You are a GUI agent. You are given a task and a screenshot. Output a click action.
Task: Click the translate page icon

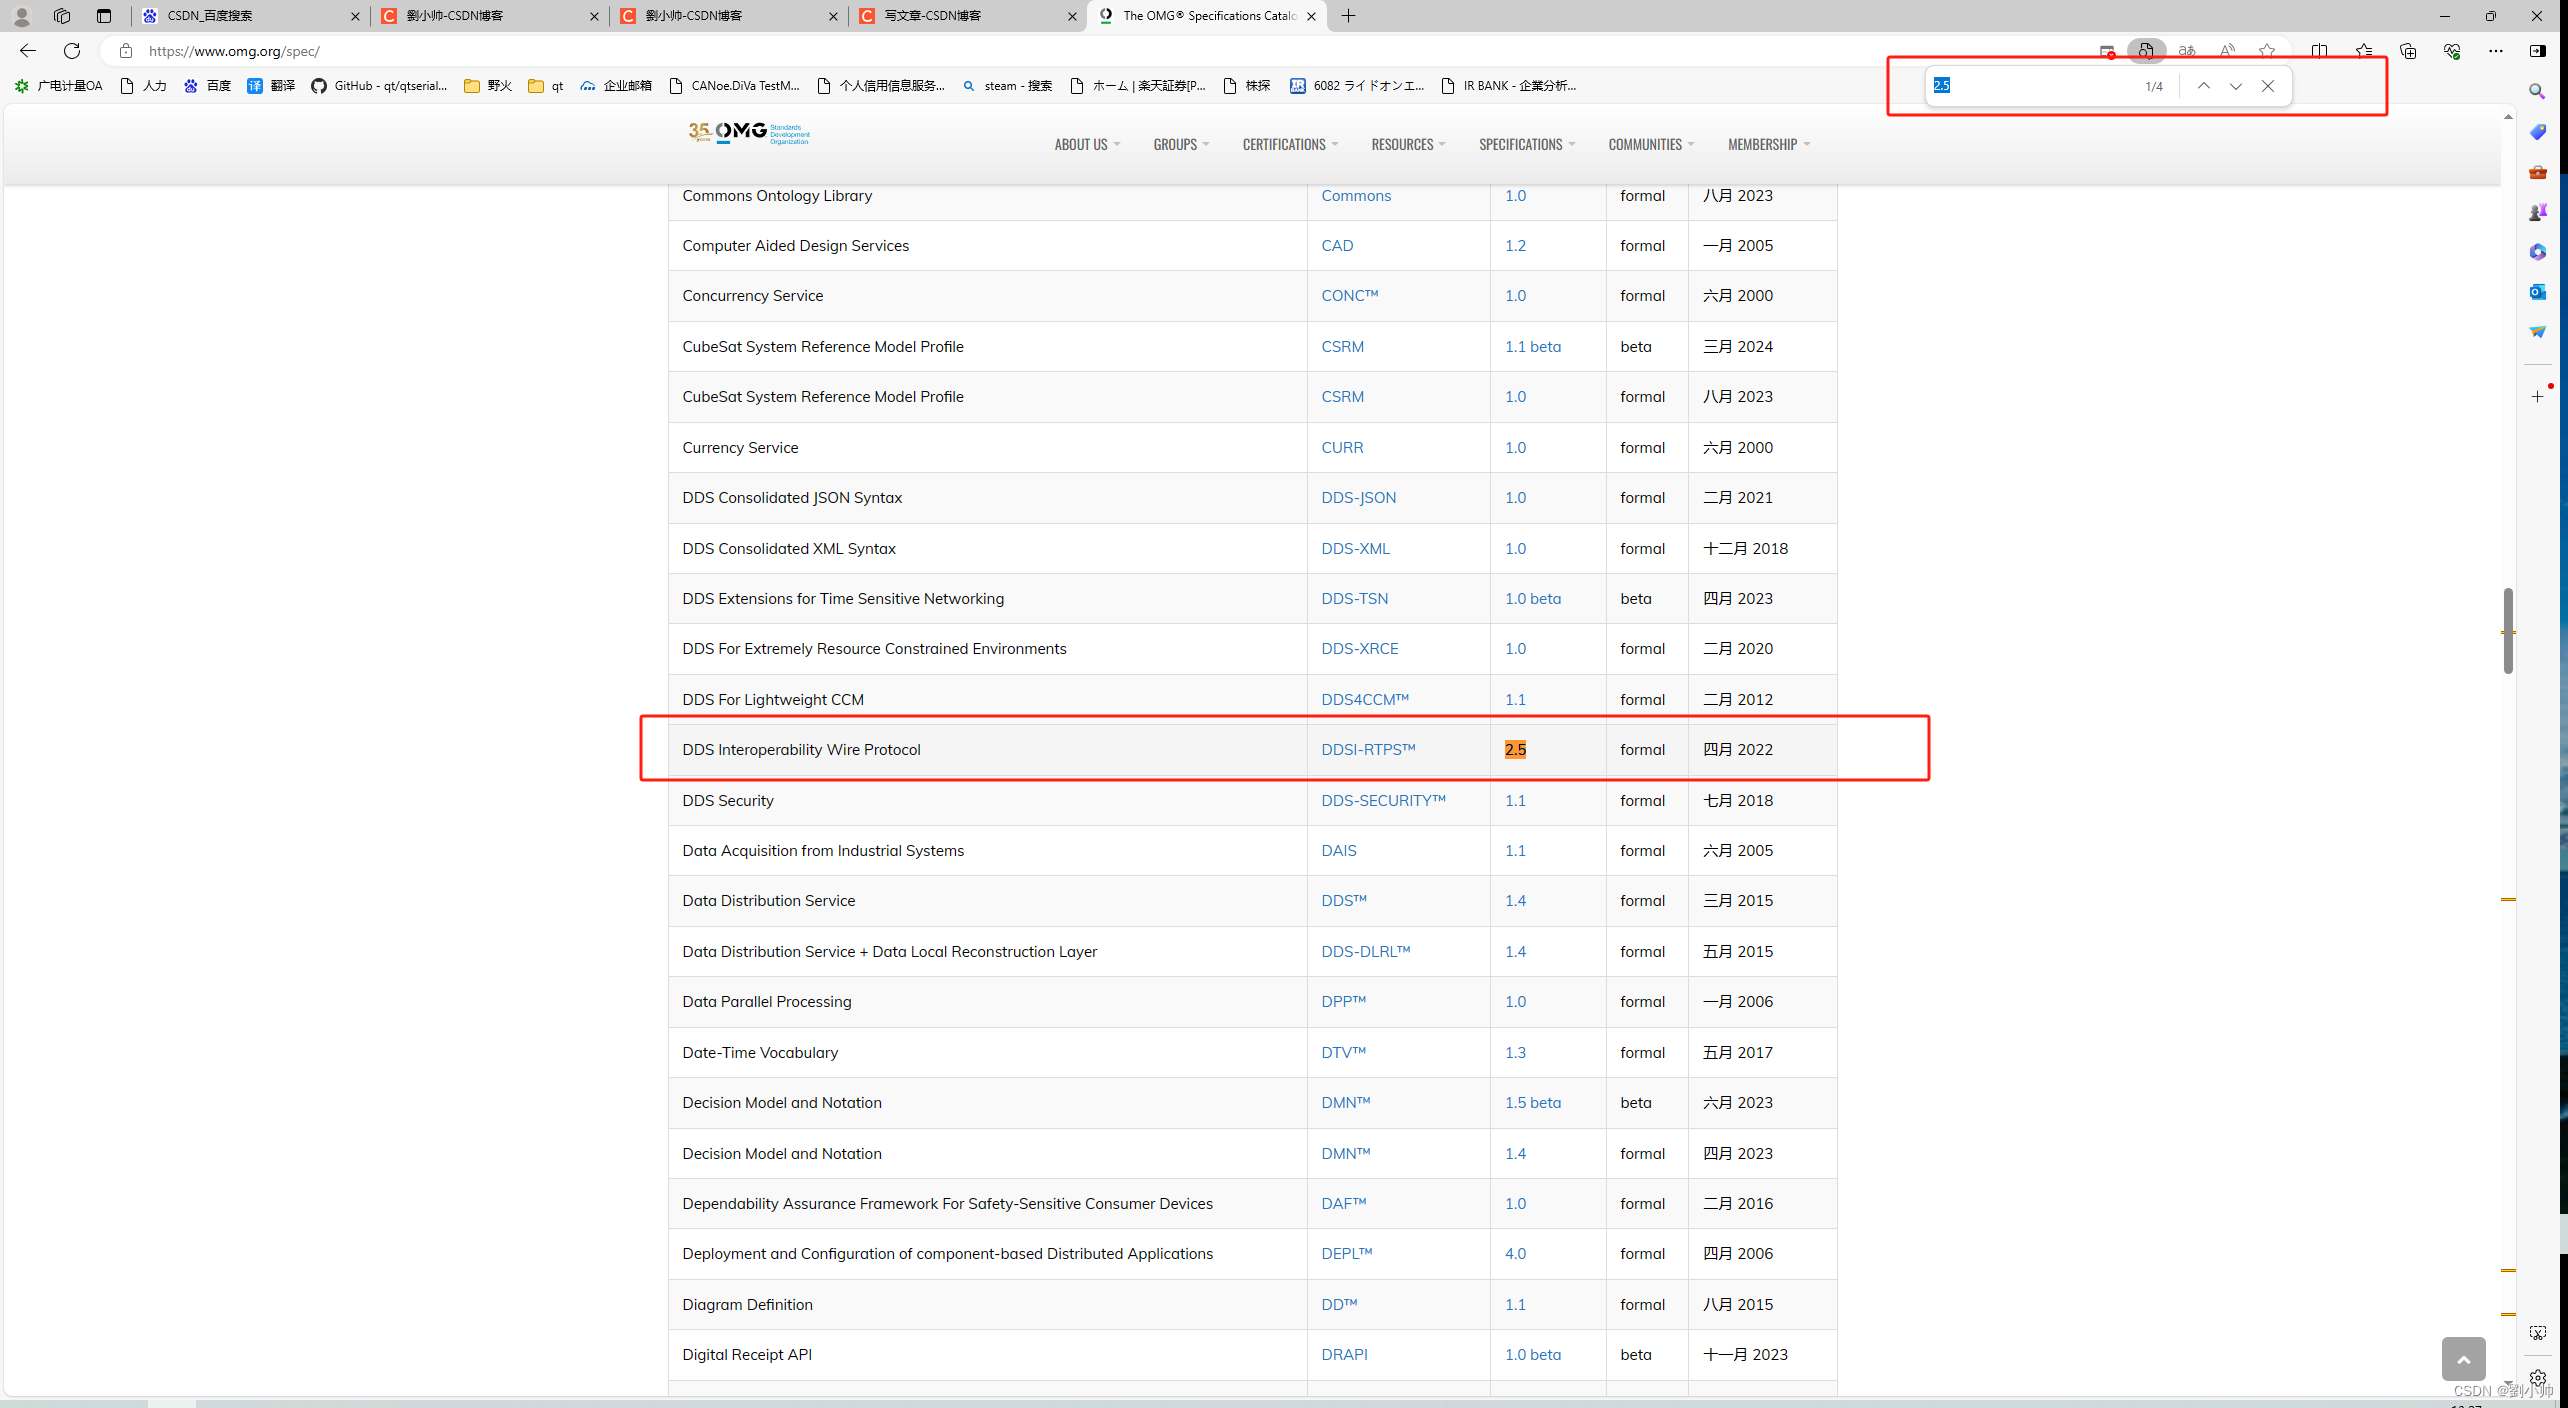point(2187,51)
